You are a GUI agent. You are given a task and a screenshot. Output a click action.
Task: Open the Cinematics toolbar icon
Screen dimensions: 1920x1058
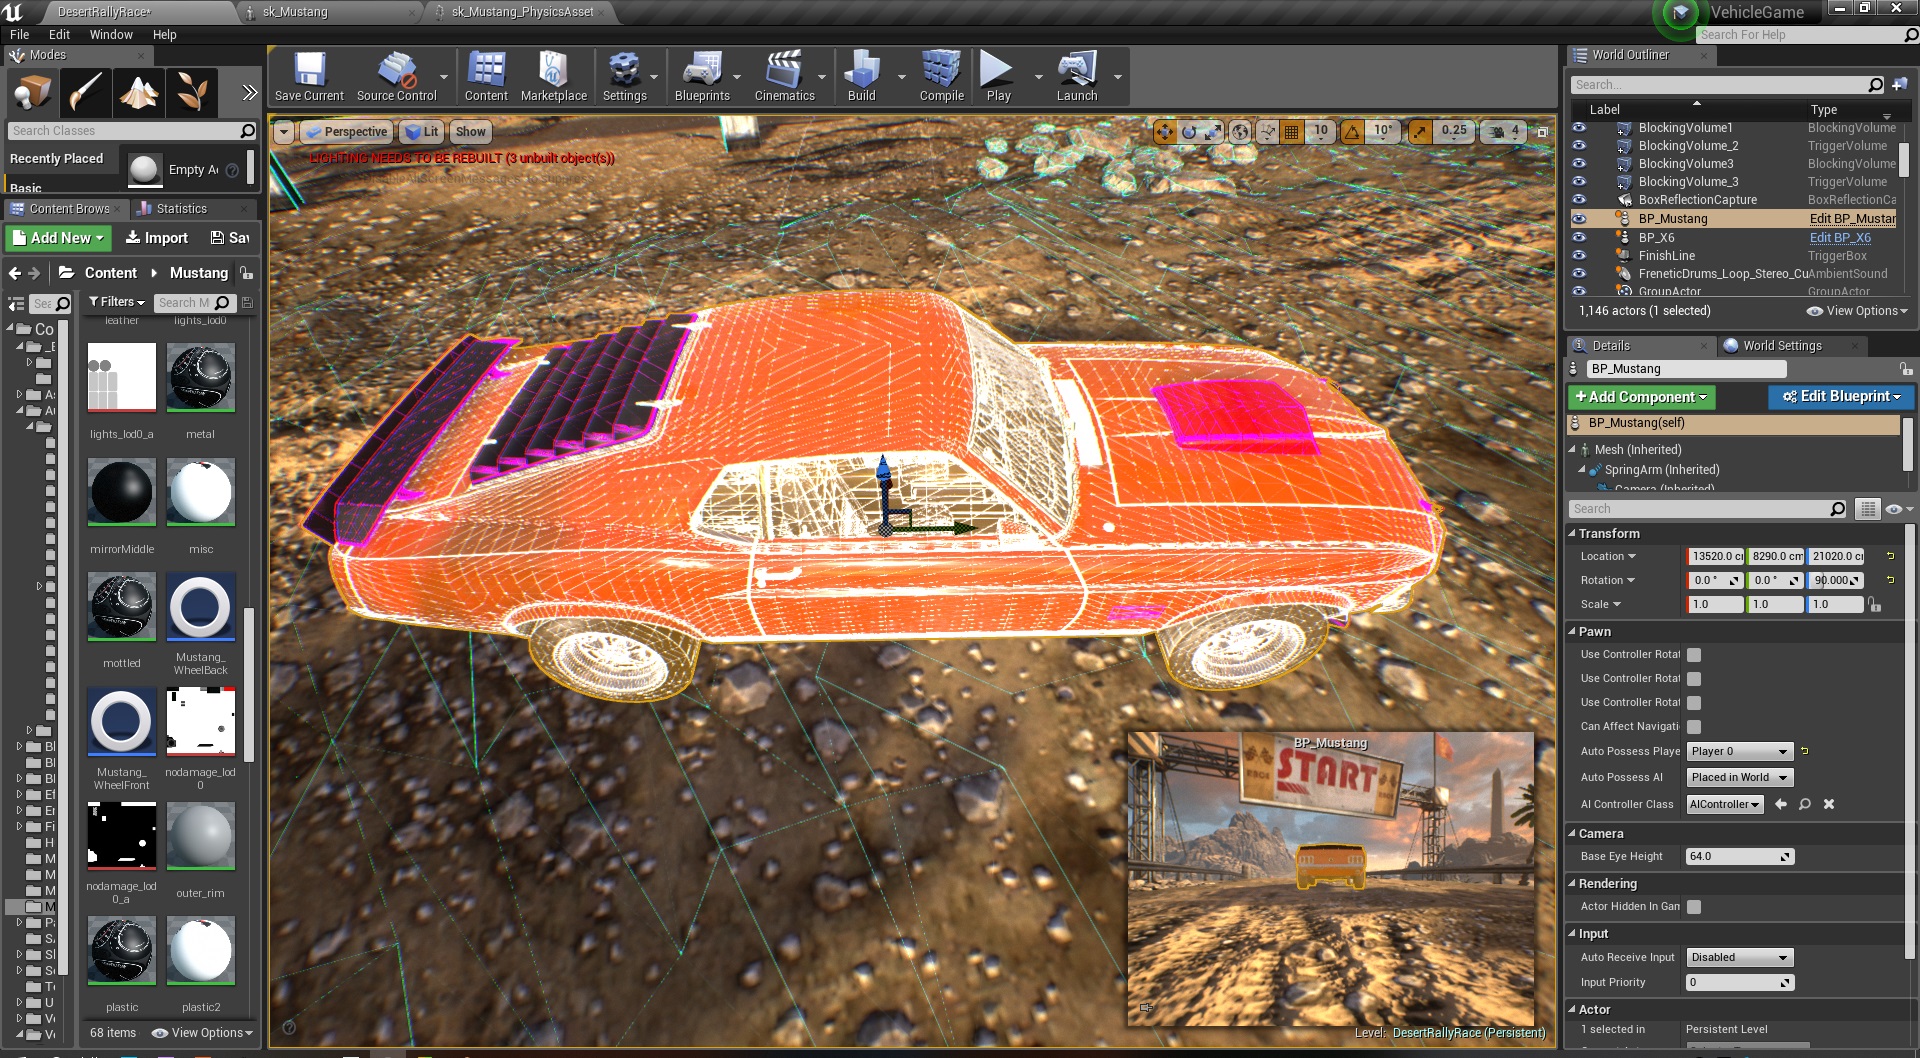pyautogui.click(x=784, y=77)
